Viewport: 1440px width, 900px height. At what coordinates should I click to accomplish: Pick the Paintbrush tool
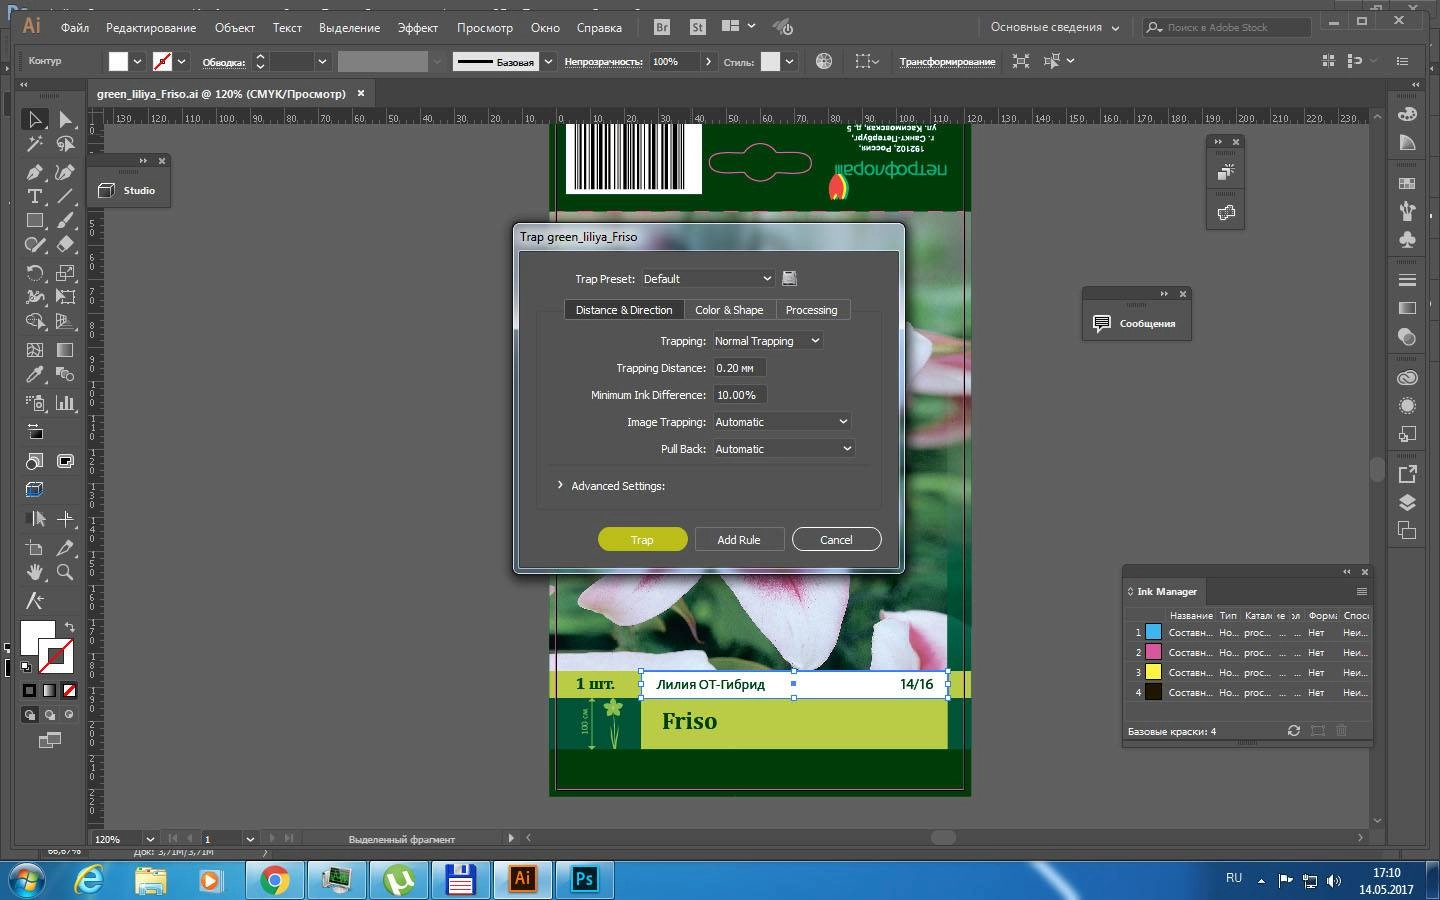pos(65,220)
